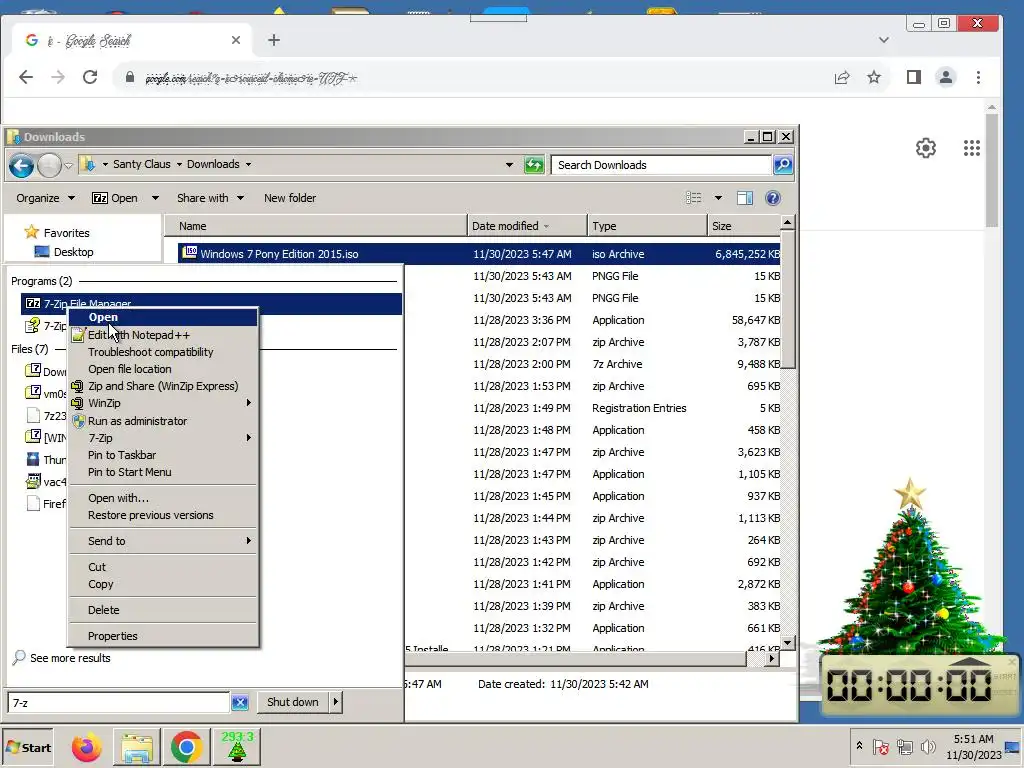Click Explorer's blue Back arrow button

pyautogui.click(x=21, y=165)
